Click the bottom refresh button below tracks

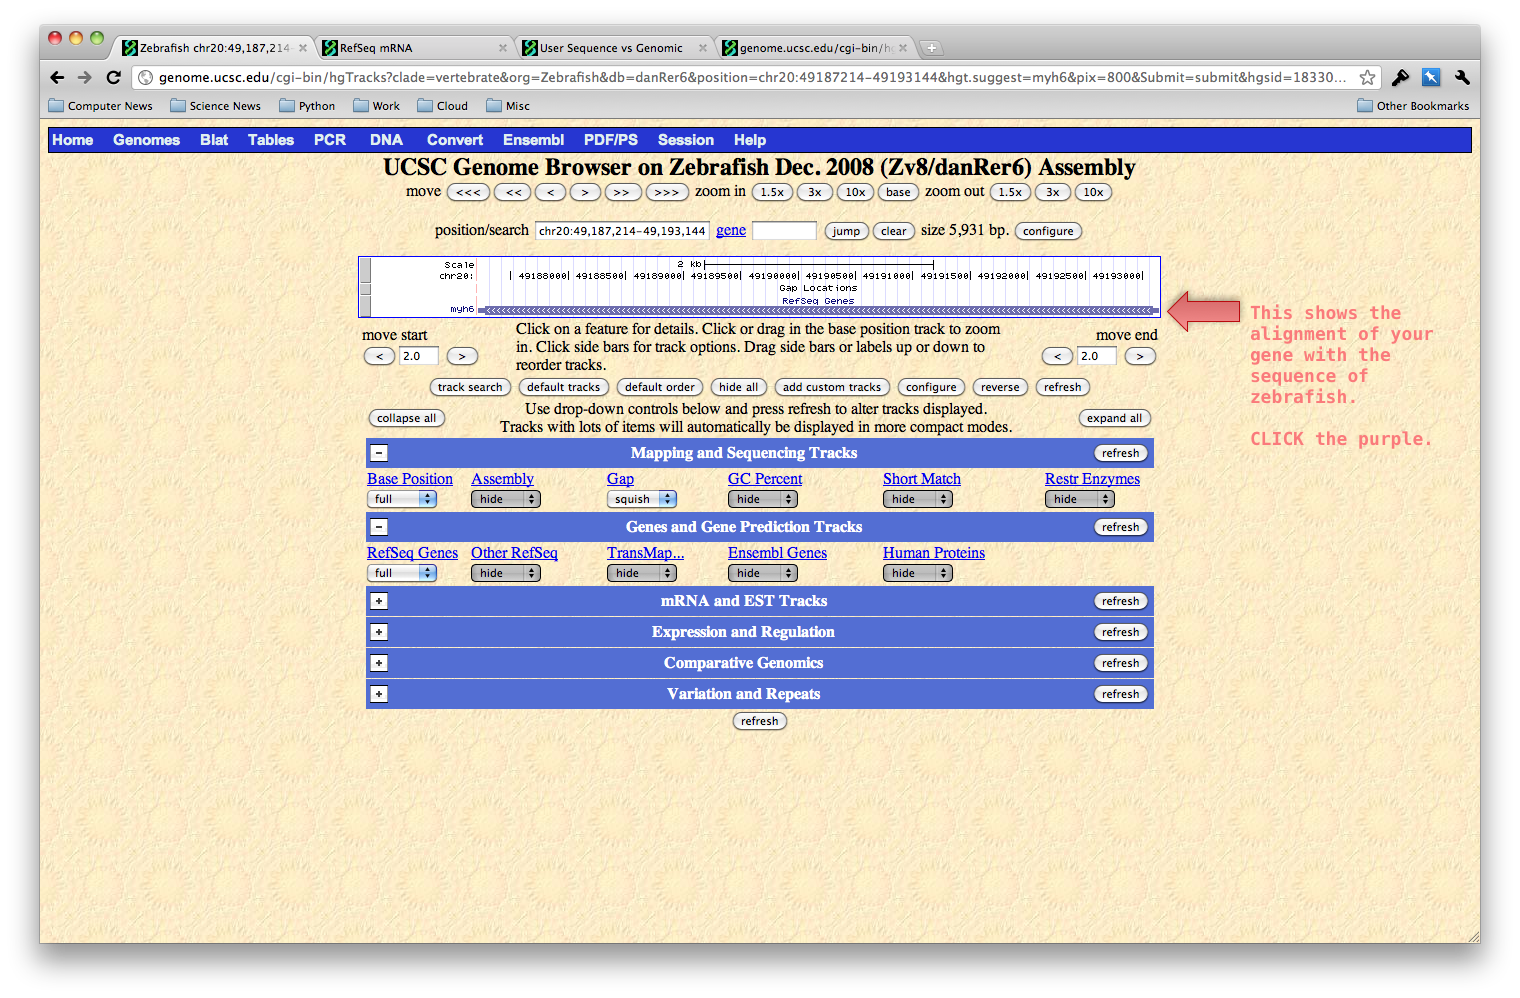(760, 721)
